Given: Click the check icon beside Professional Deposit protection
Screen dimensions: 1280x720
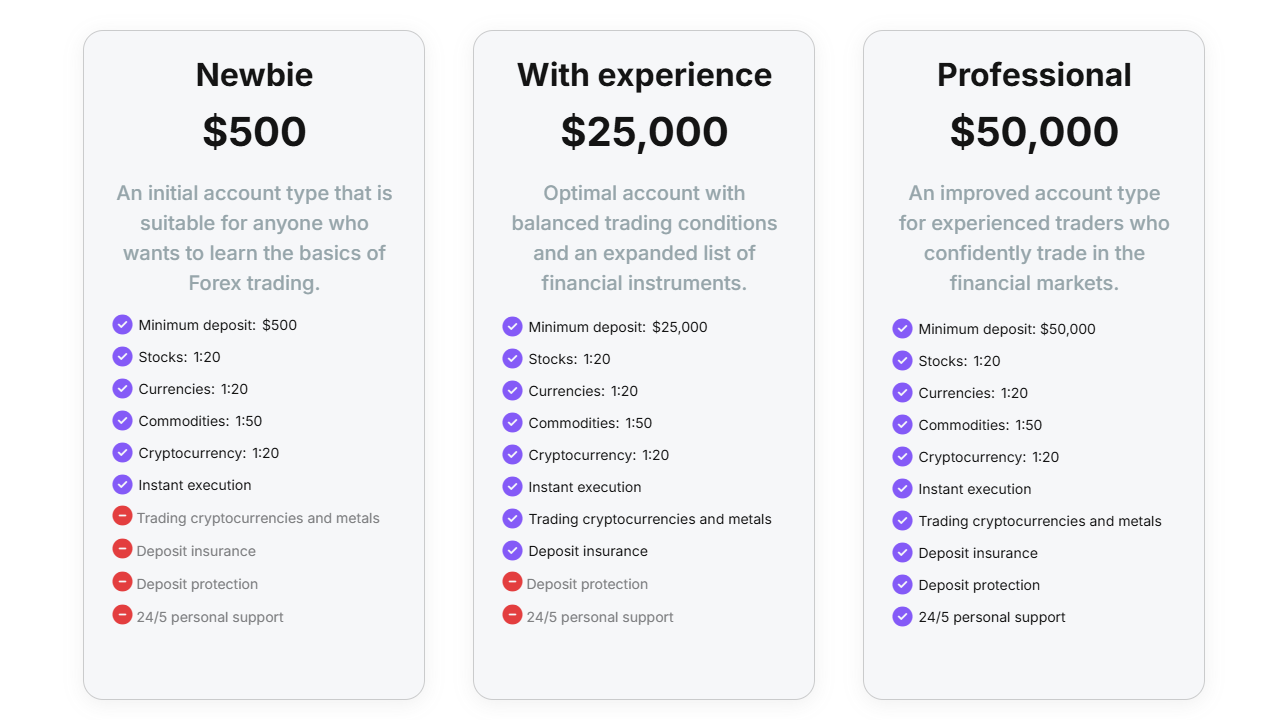Looking at the screenshot, I should point(902,584).
